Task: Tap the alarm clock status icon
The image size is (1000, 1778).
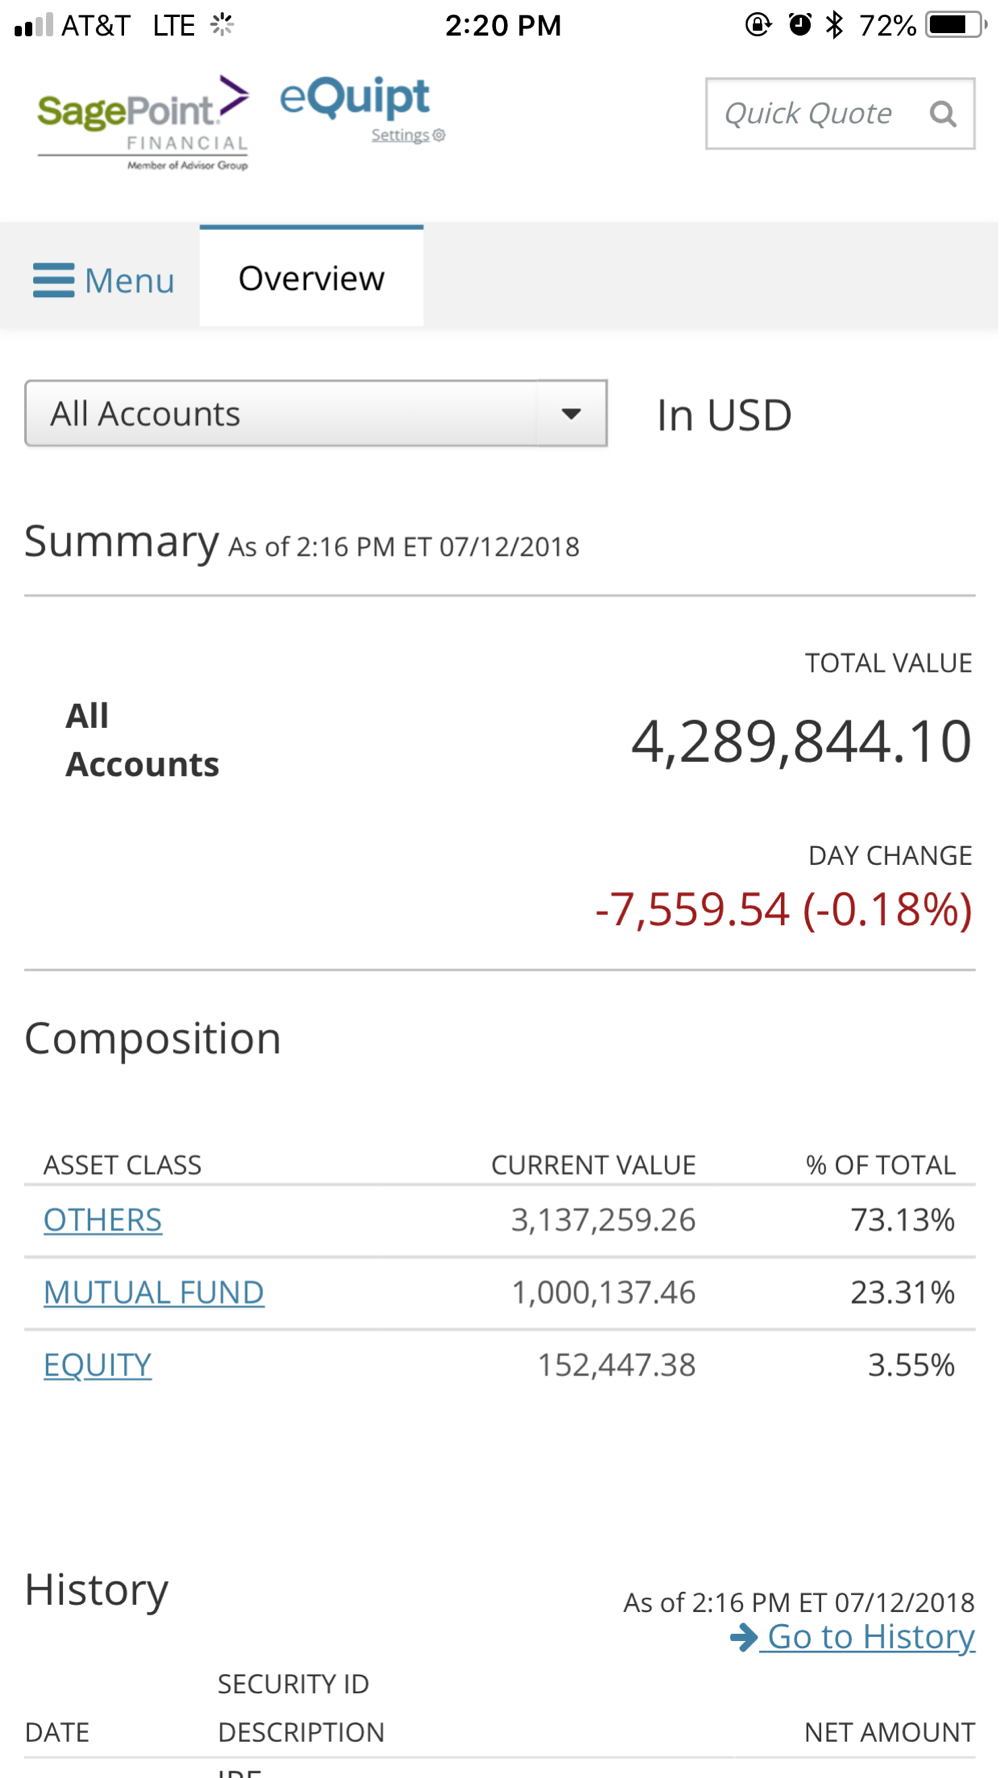Action: pyautogui.click(x=799, y=25)
